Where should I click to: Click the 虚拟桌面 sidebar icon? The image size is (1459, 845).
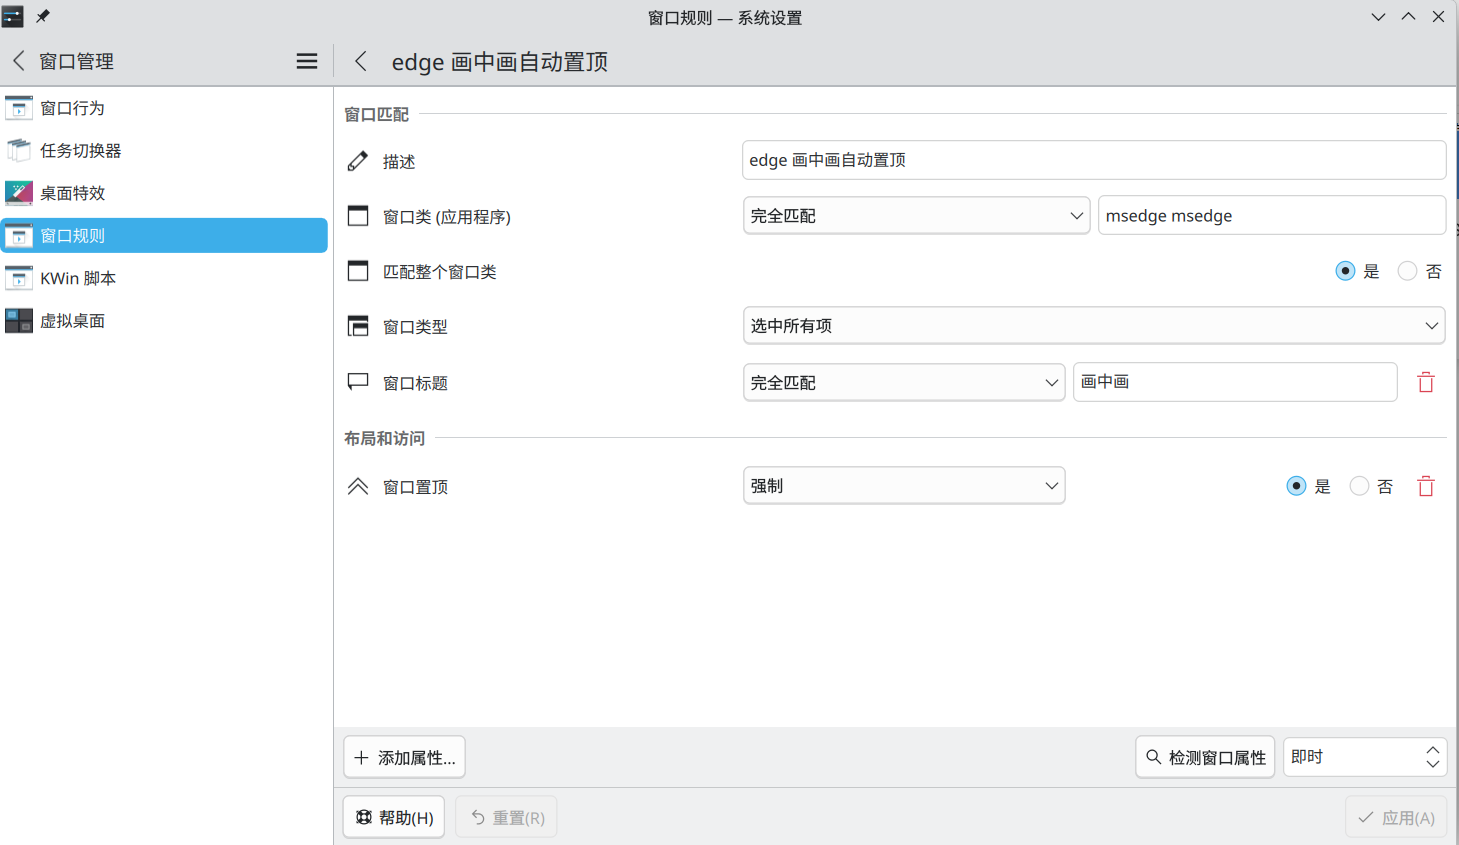pyautogui.click(x=19, y=320)
